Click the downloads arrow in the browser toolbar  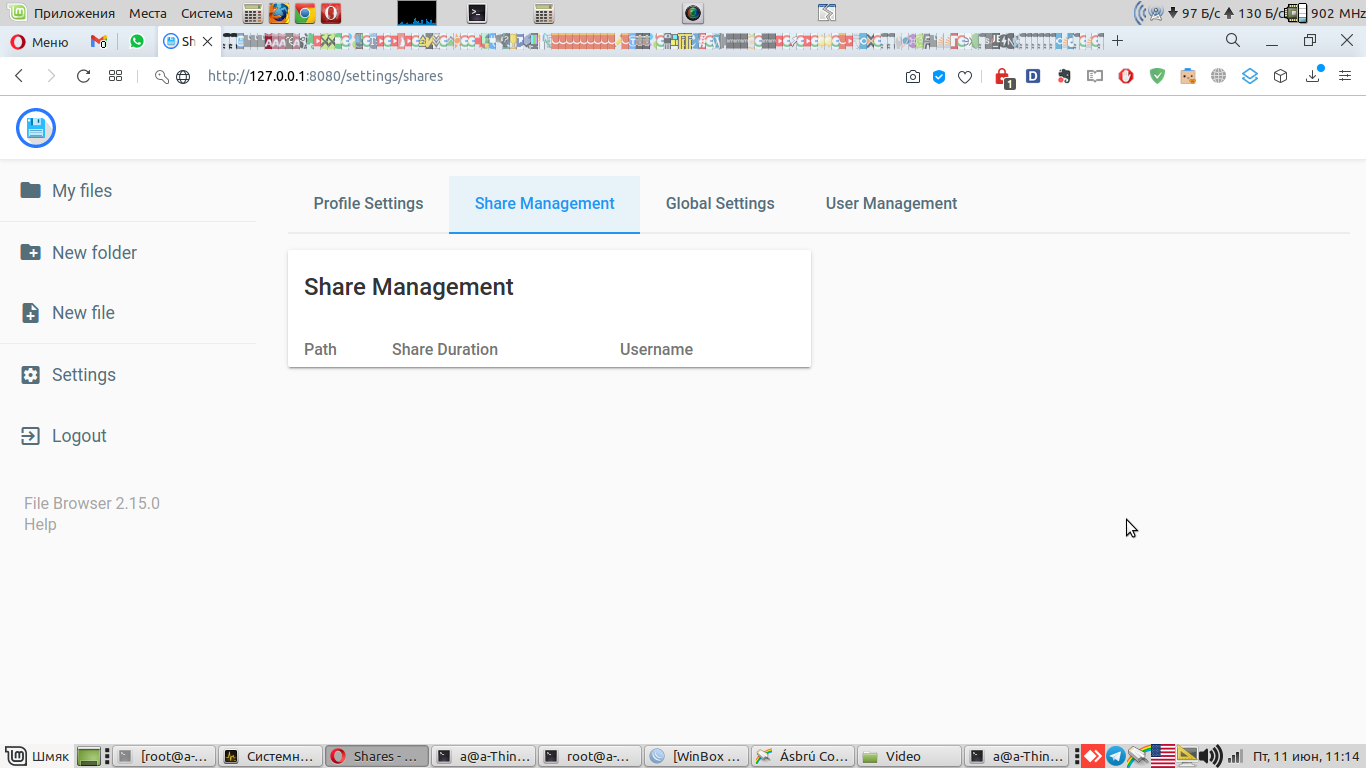(1312, 76)
